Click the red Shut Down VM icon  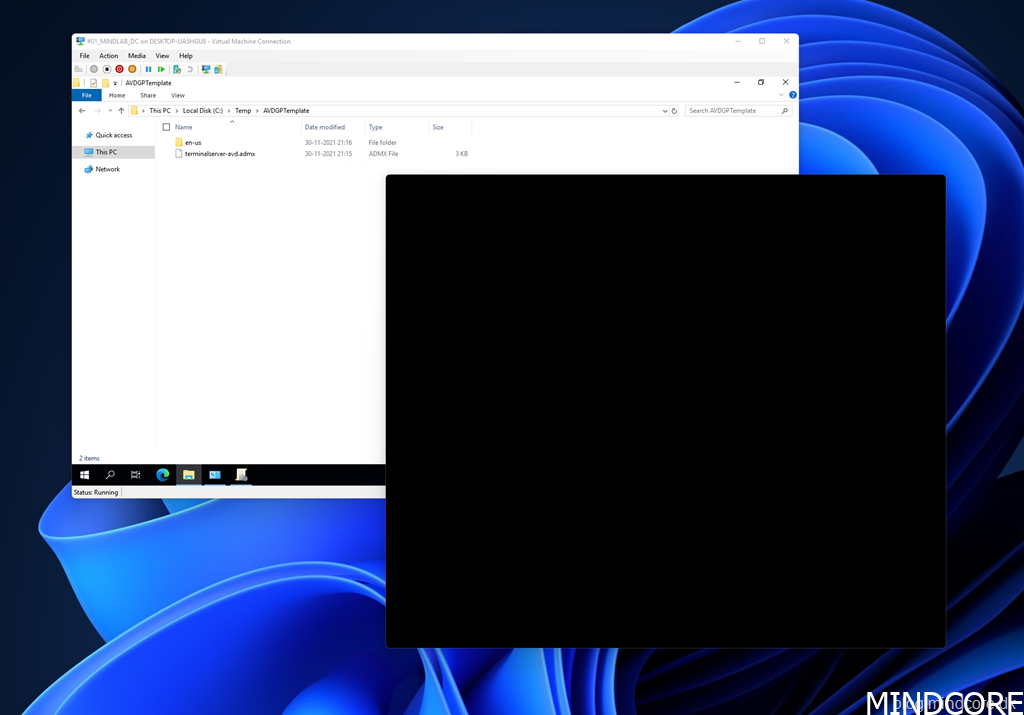click(x=119, y=69)
